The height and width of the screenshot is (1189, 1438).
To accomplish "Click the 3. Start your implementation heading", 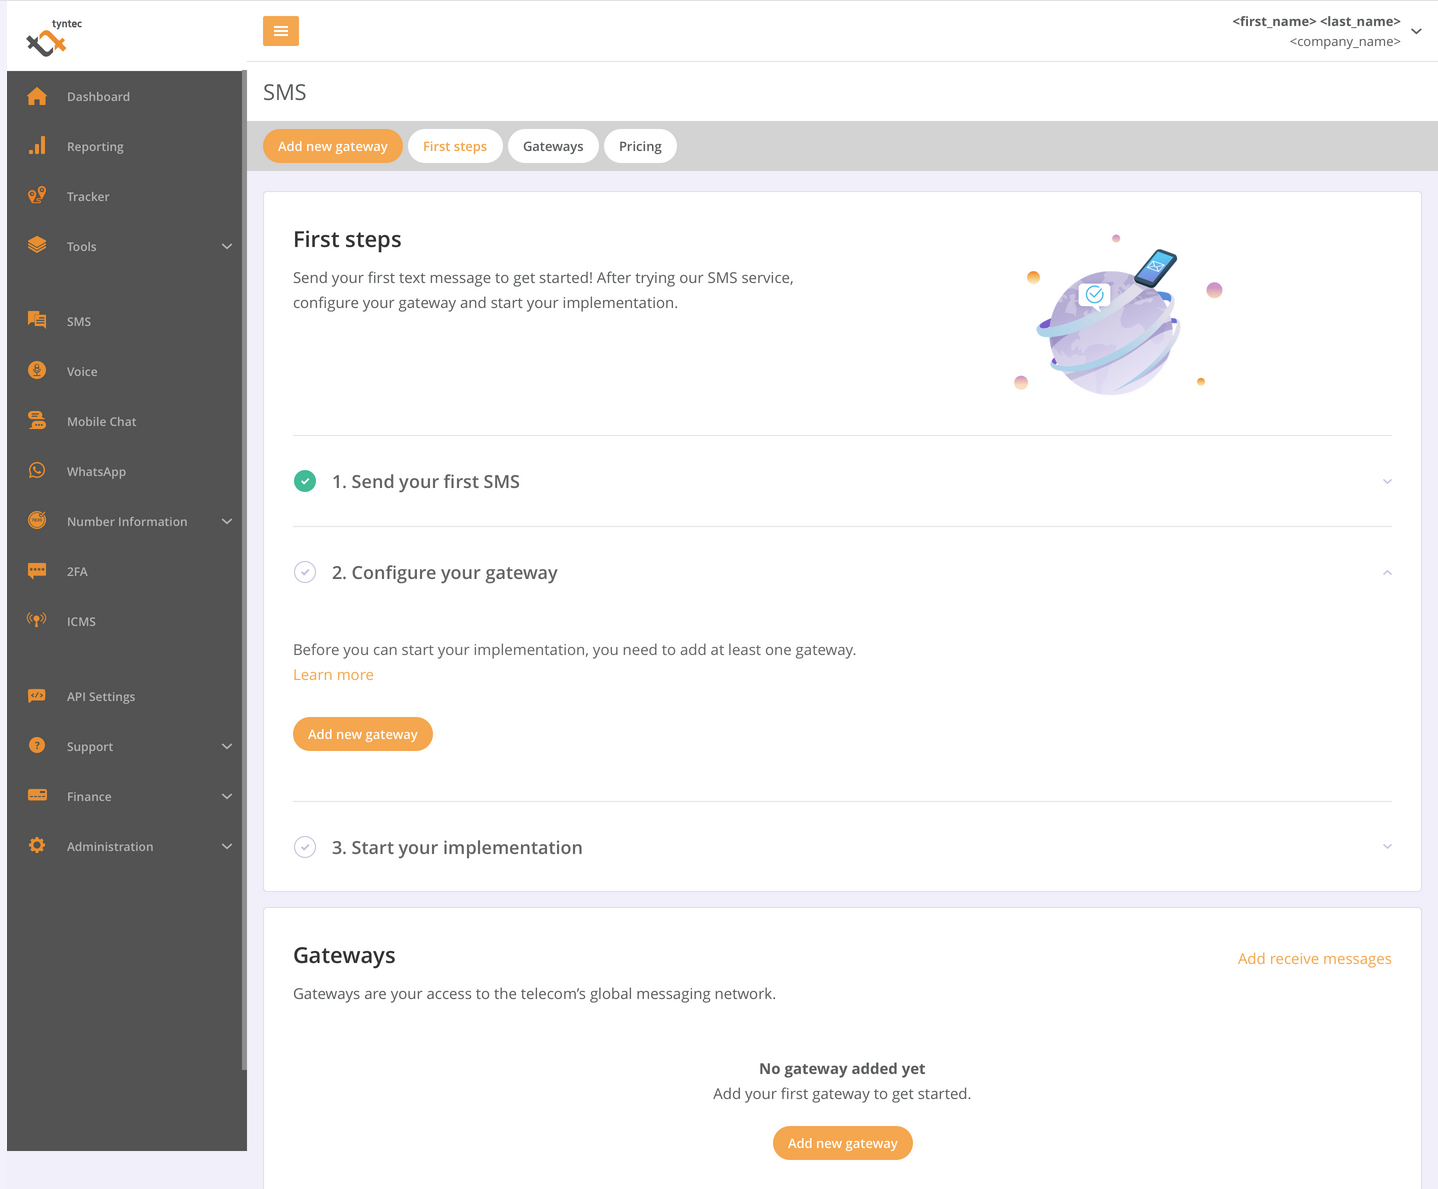I will tap(457, 847).
